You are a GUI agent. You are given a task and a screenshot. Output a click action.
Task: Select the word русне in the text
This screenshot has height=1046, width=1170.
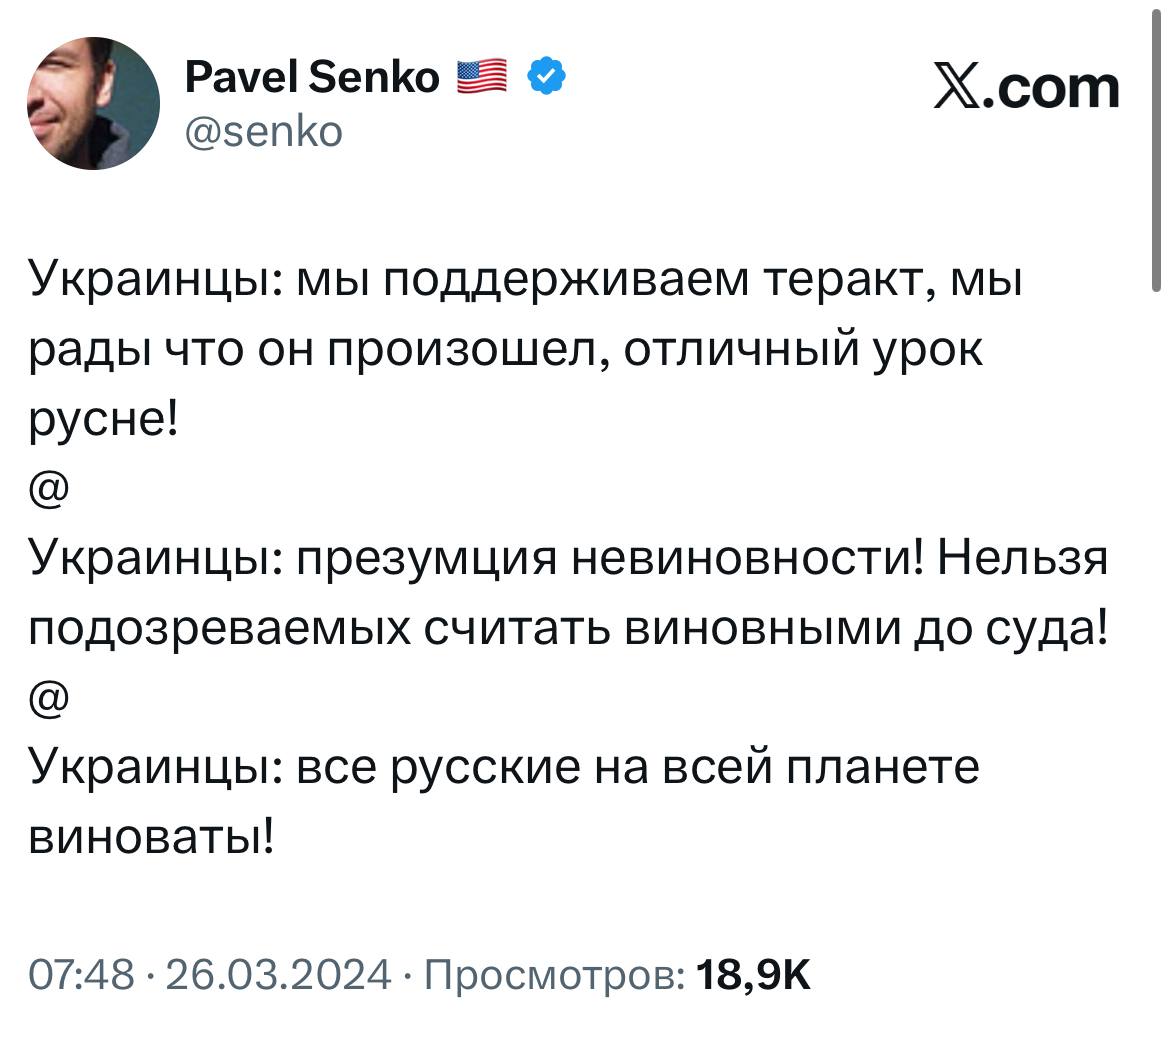(95, 417)
